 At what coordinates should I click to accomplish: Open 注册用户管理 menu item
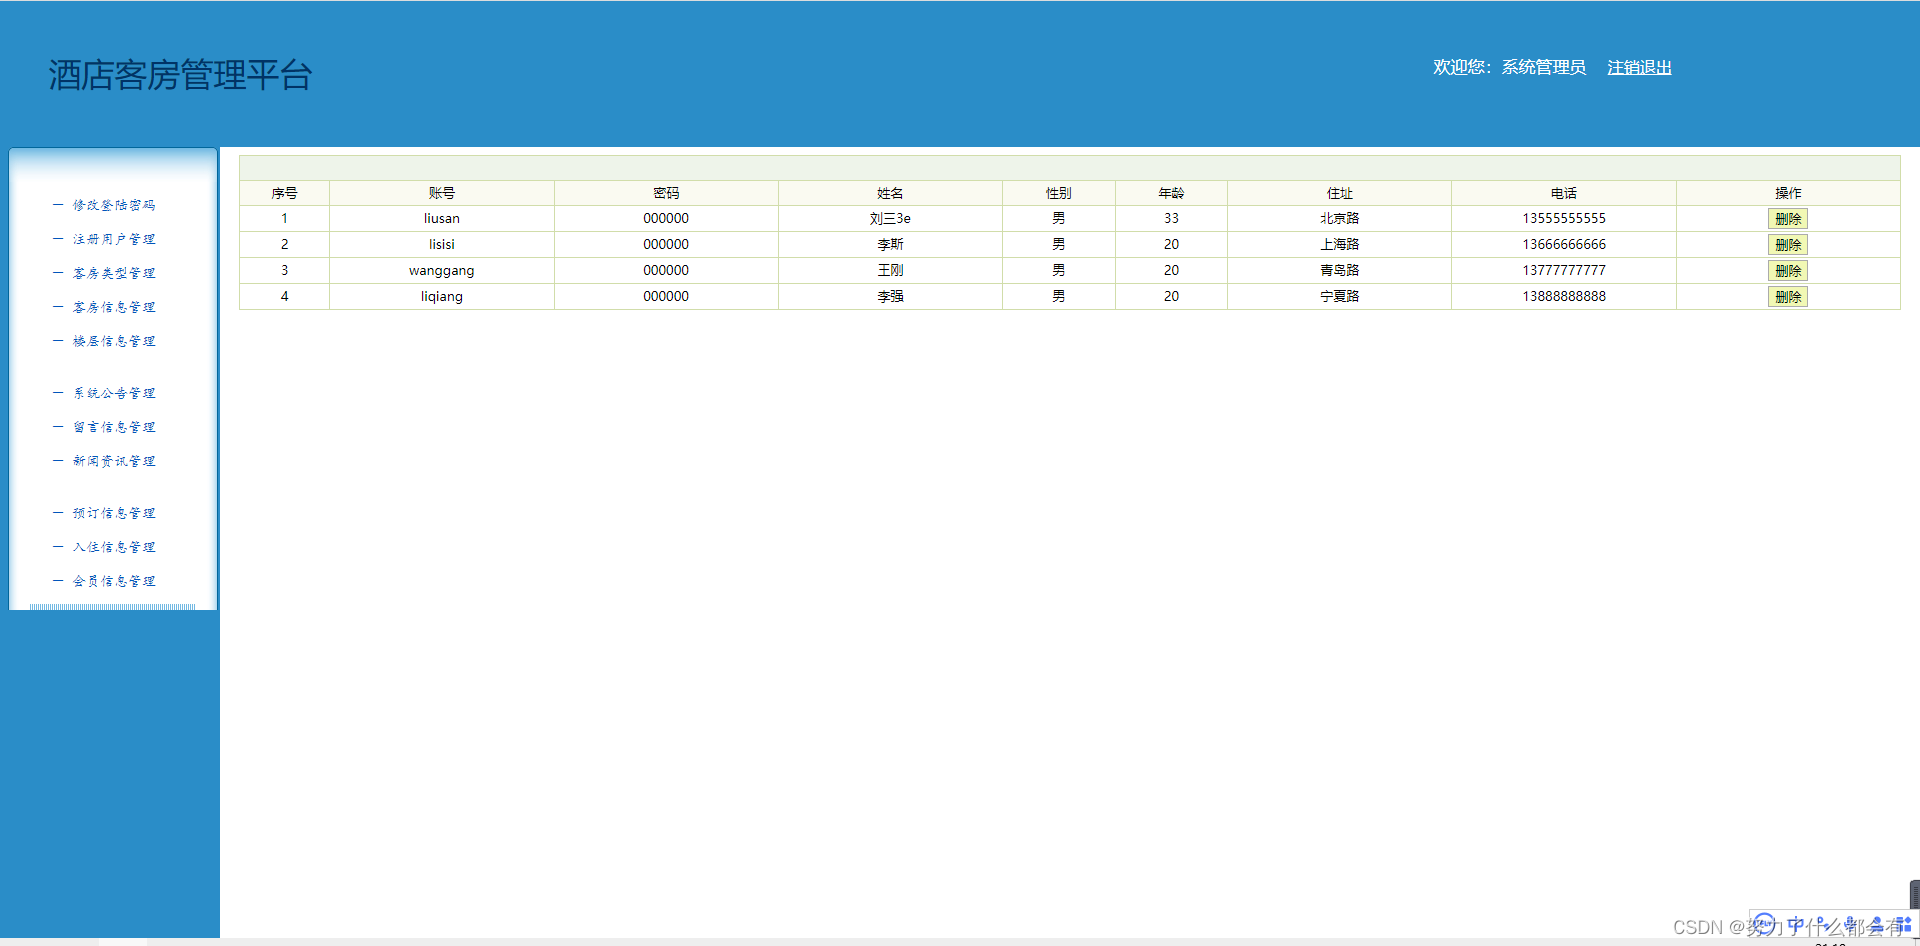pyautogui.click(x=114, y=239)
